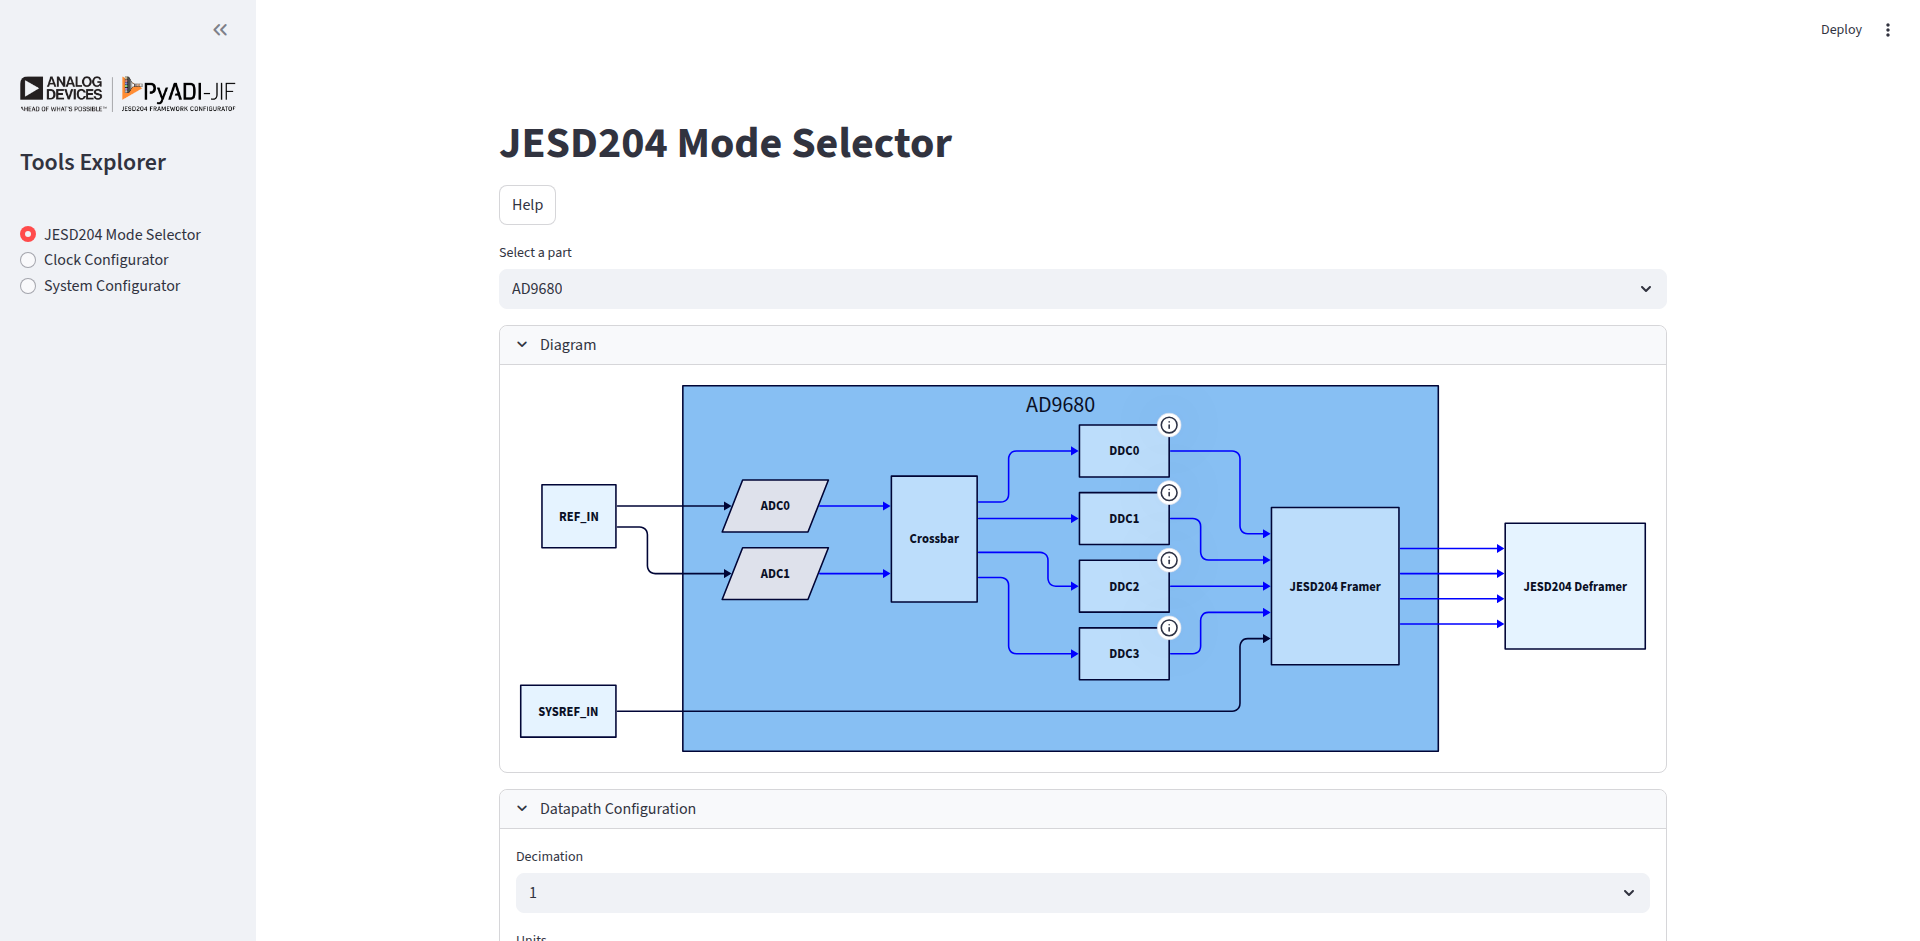Screen dimensions: 1920x941
Task: Click the SYSREF_IN block in the diagram
Action: [x=567, y=710]
